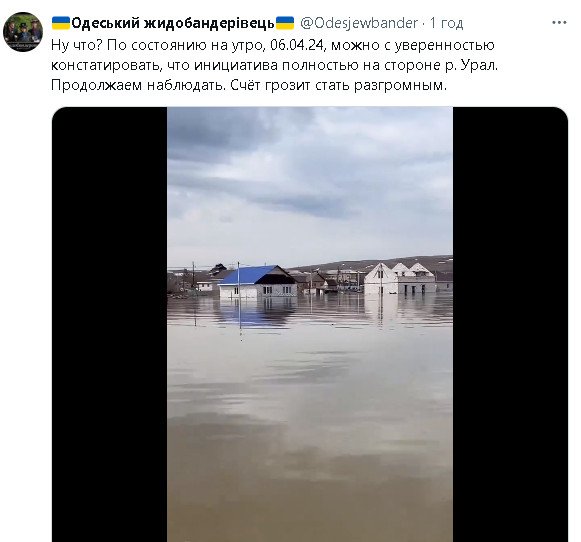Viewport: 581px width, 542px height.
Task: Click the sentence "Продолжаем наблюдать."
Action: point(138,85)
